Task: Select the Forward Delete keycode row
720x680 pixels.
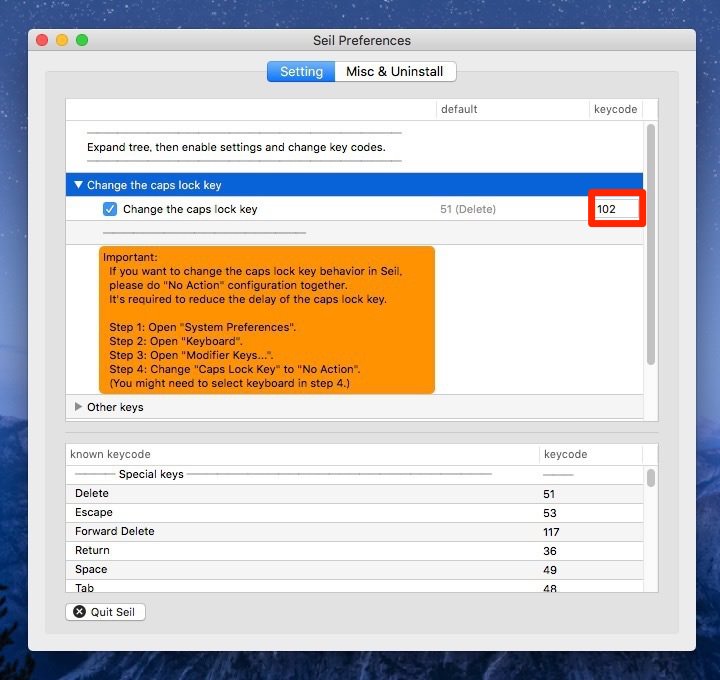Action: (x=354, y=532)
